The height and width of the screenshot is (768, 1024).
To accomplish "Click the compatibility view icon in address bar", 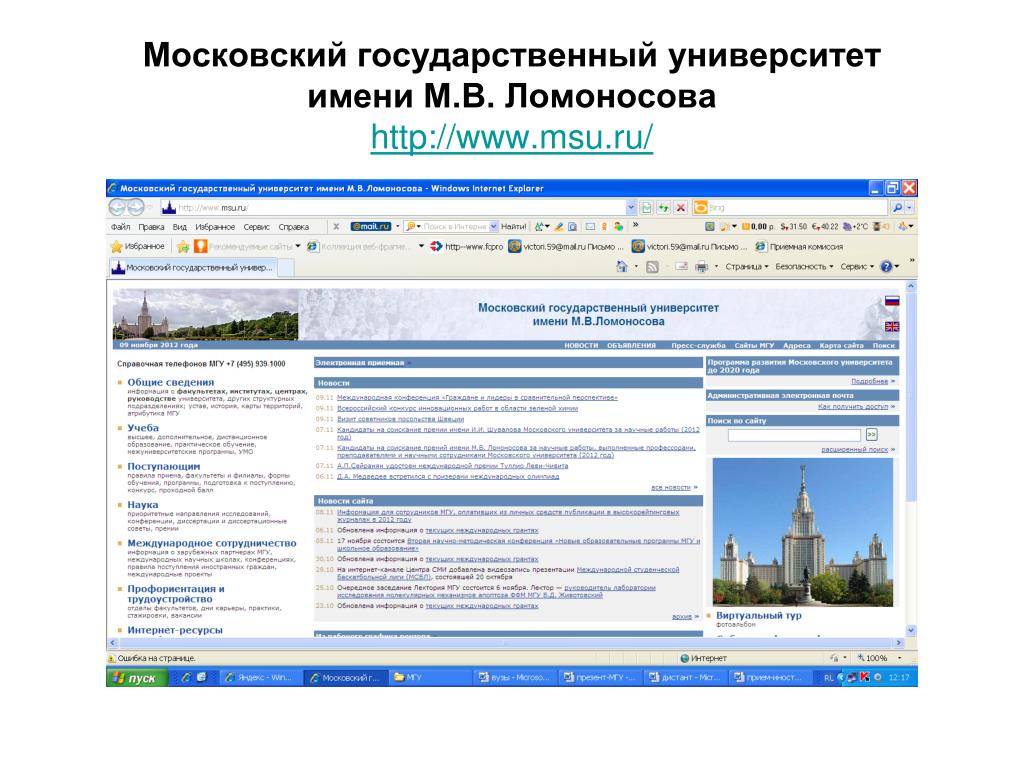I will pyautogui.click(x=647, y=208).
